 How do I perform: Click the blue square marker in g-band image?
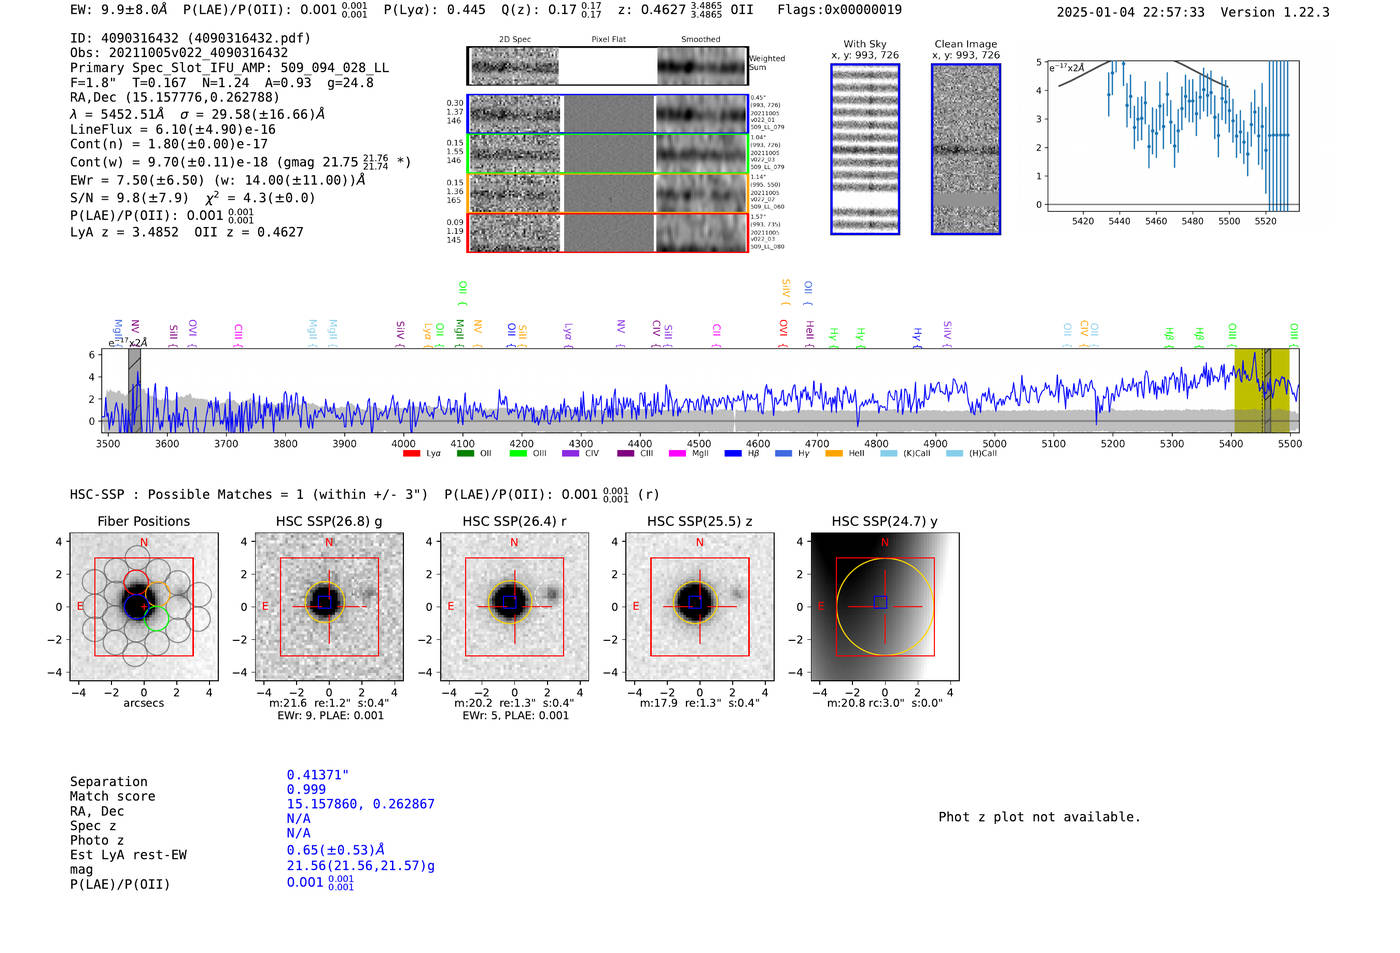(x=324, y=602)
